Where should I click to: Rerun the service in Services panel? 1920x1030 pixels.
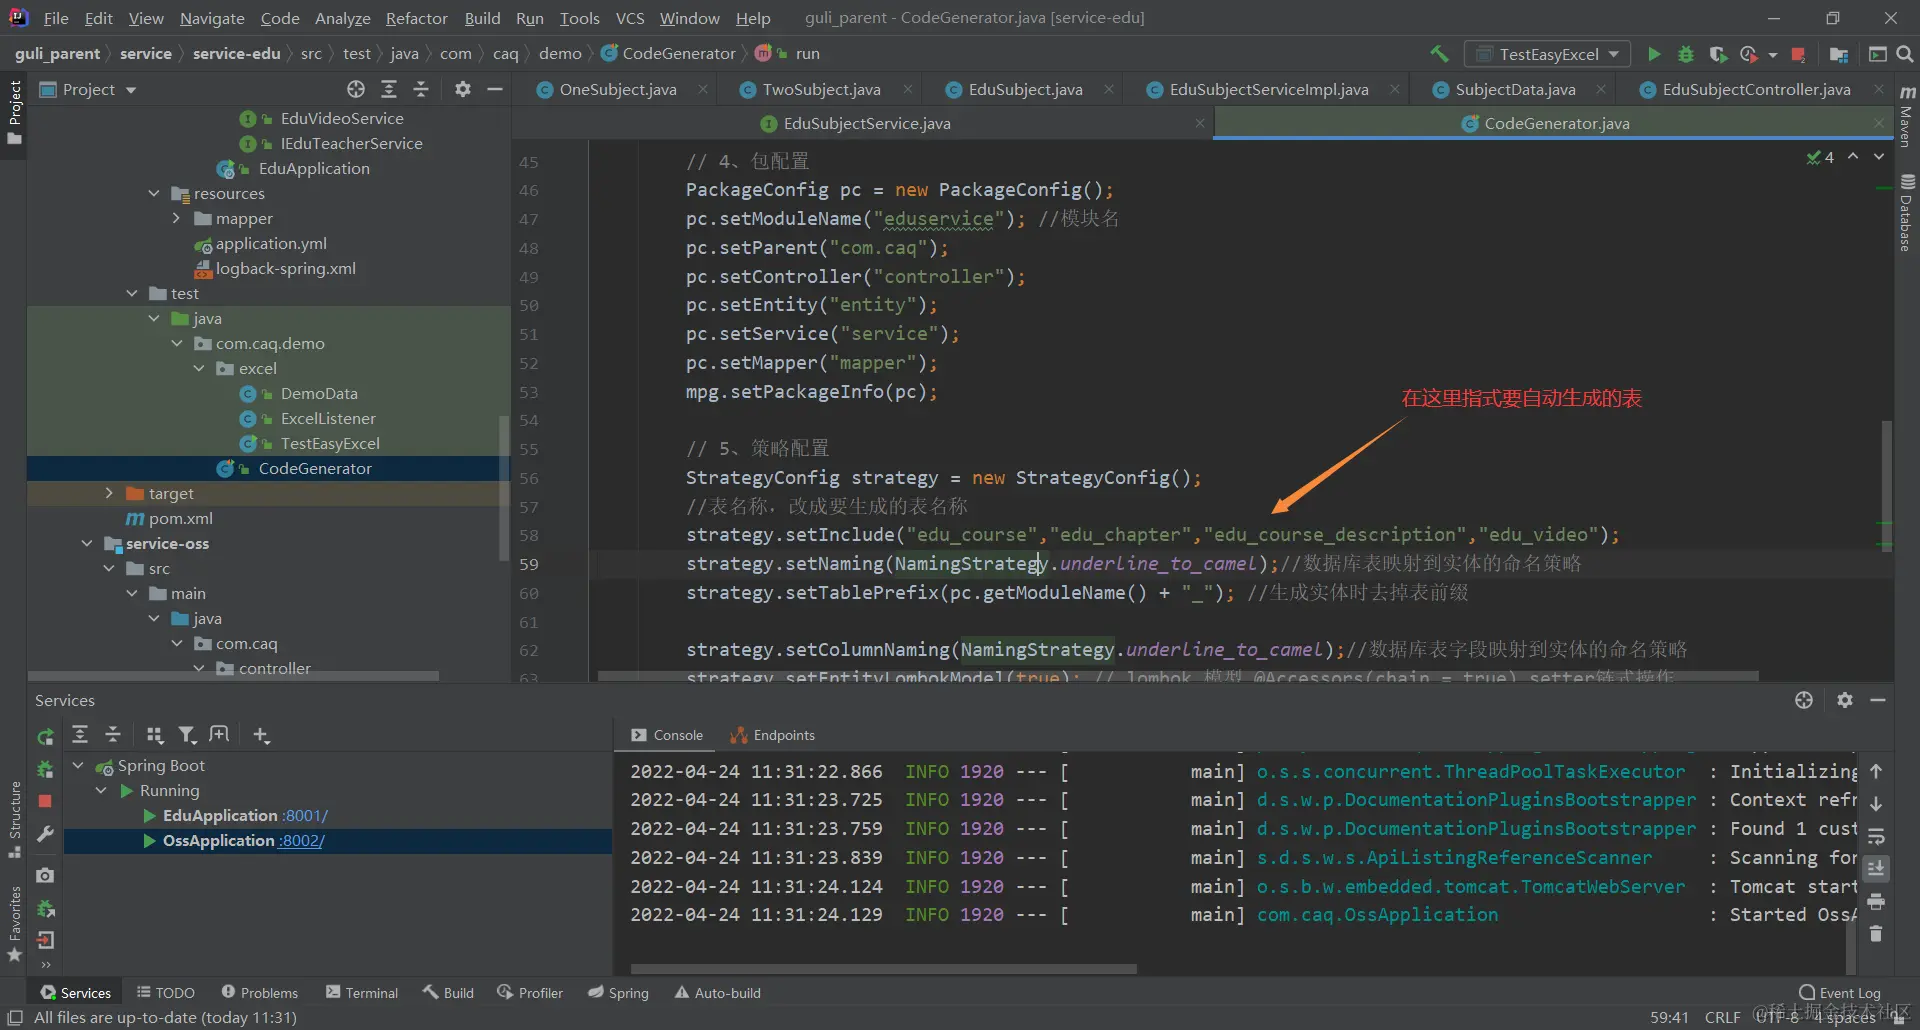(x=45, y=736)
